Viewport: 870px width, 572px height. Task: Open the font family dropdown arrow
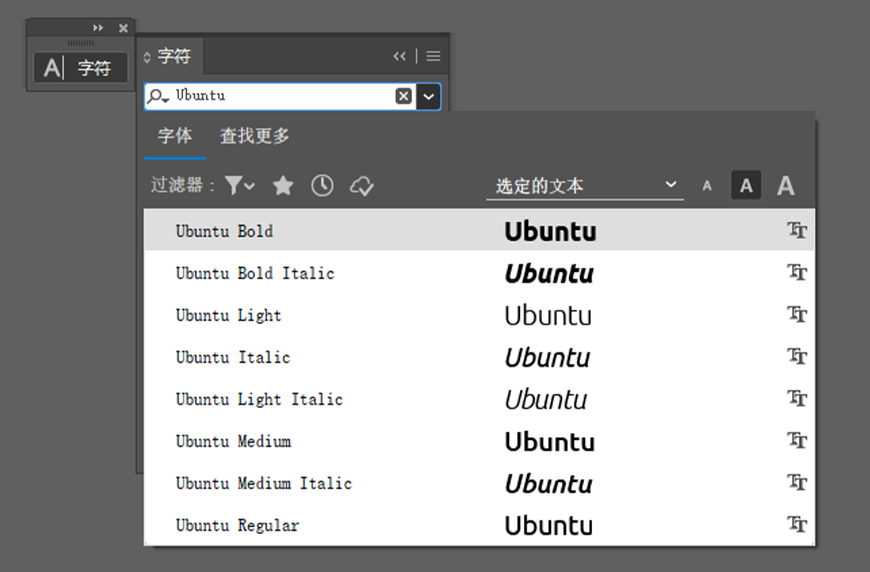[428, 97]
